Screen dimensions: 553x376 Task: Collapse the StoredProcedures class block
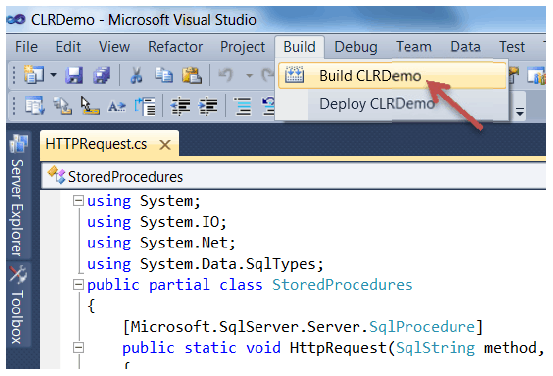[x=78, y=285]
